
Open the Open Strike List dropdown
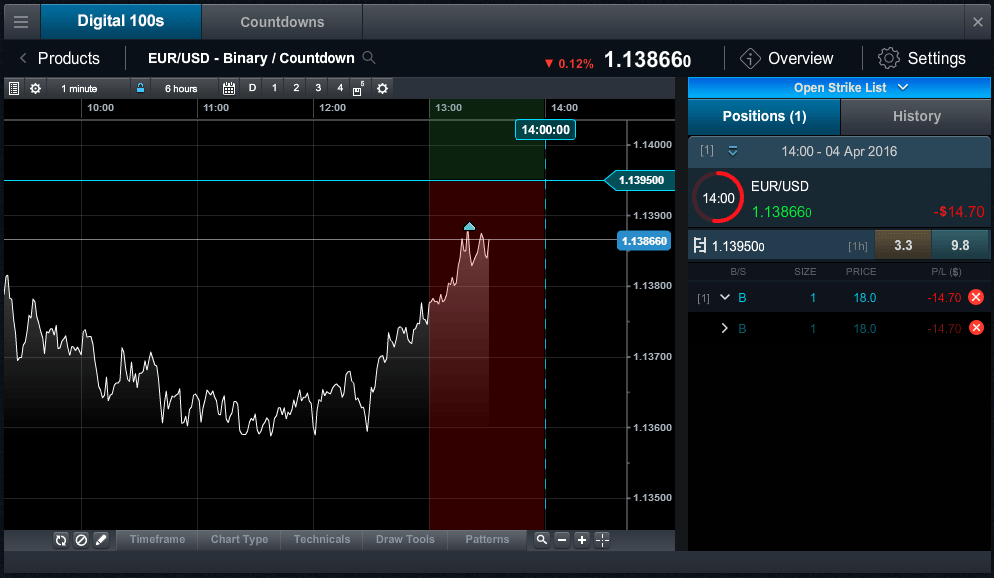point(839,88)
